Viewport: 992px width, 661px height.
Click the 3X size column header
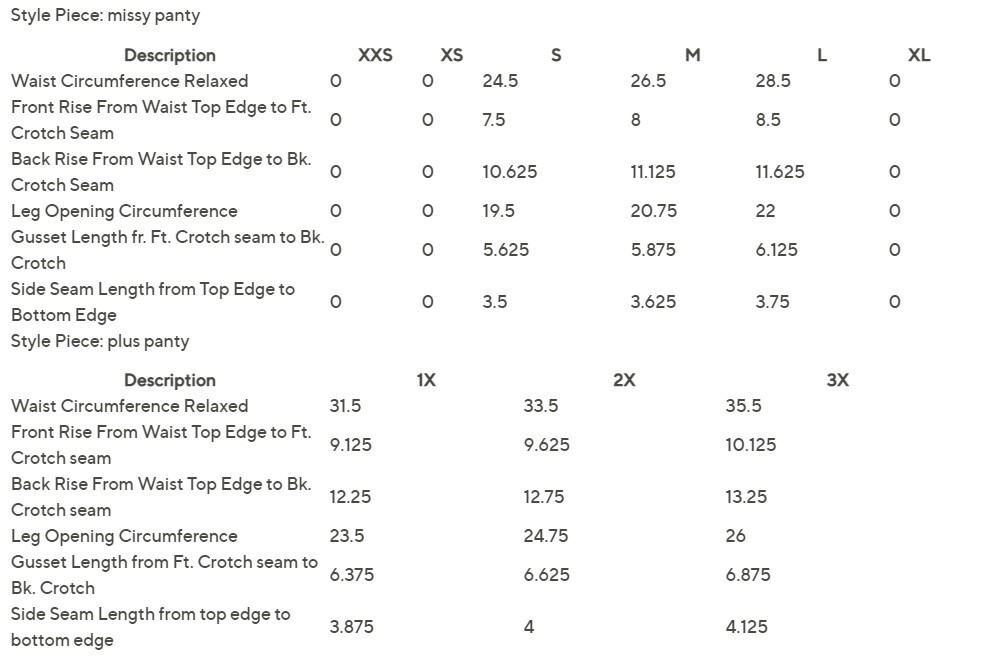pyautogui.click(x=838, y=380)
